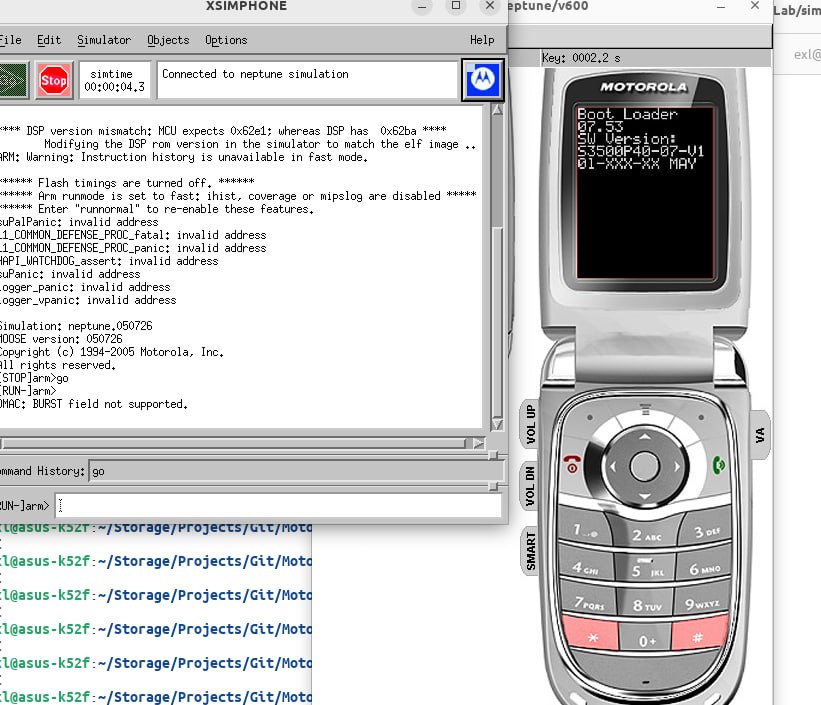Click the 'Key: 0002.2 s' readout
The height and width of the screenshot is (705, 821).
coord(581,58)
